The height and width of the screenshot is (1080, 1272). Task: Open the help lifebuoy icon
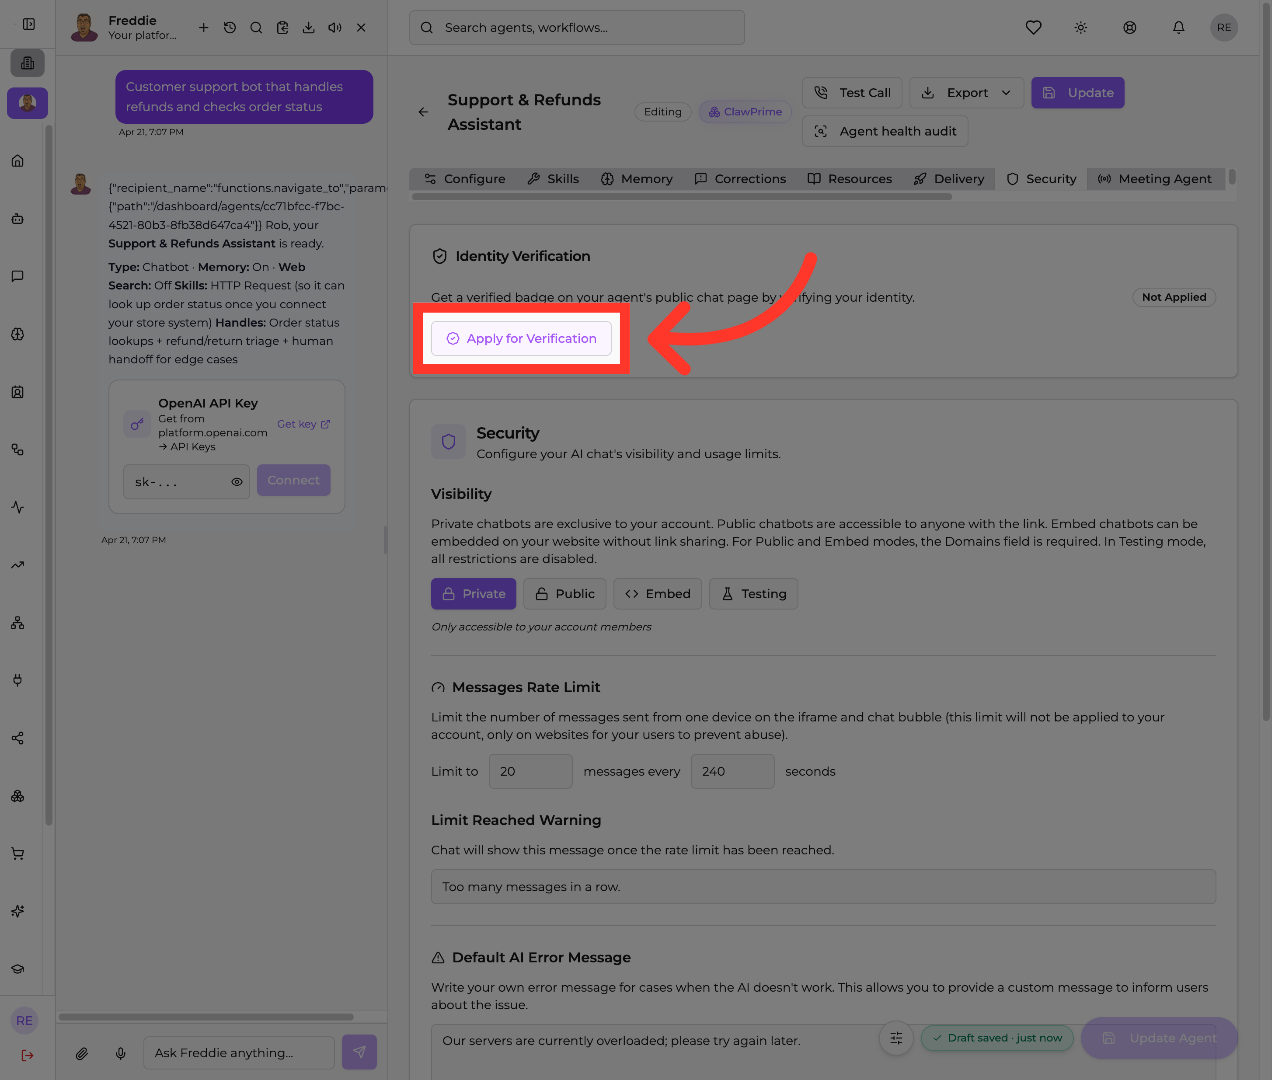click(x=1130, y=28)
